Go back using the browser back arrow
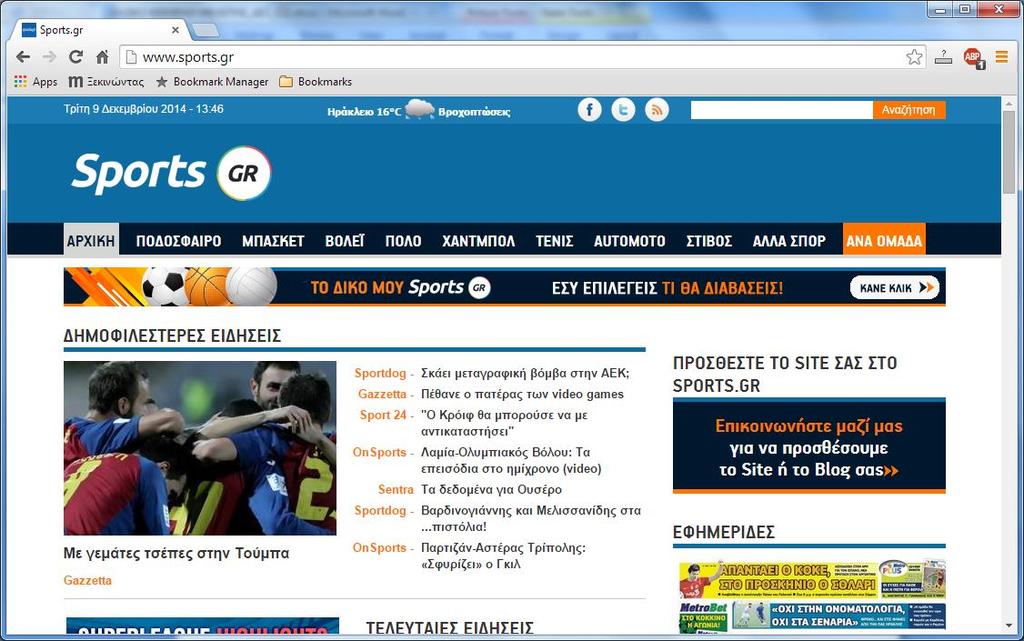This screenshot has height=641, width=1024. pyautogui.click(x=24, y=57)
